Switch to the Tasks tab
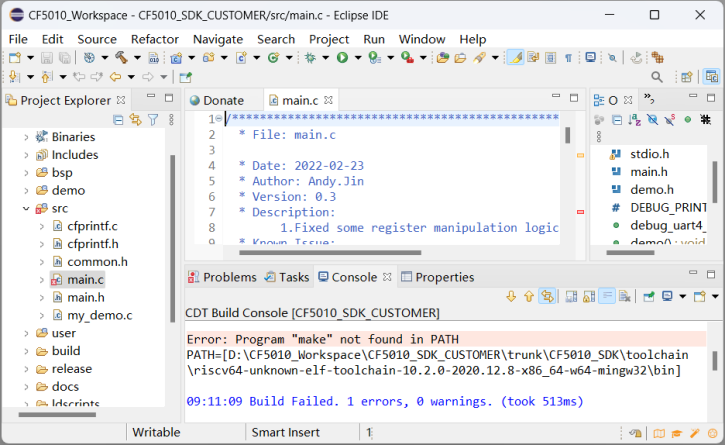 point(287,277)
